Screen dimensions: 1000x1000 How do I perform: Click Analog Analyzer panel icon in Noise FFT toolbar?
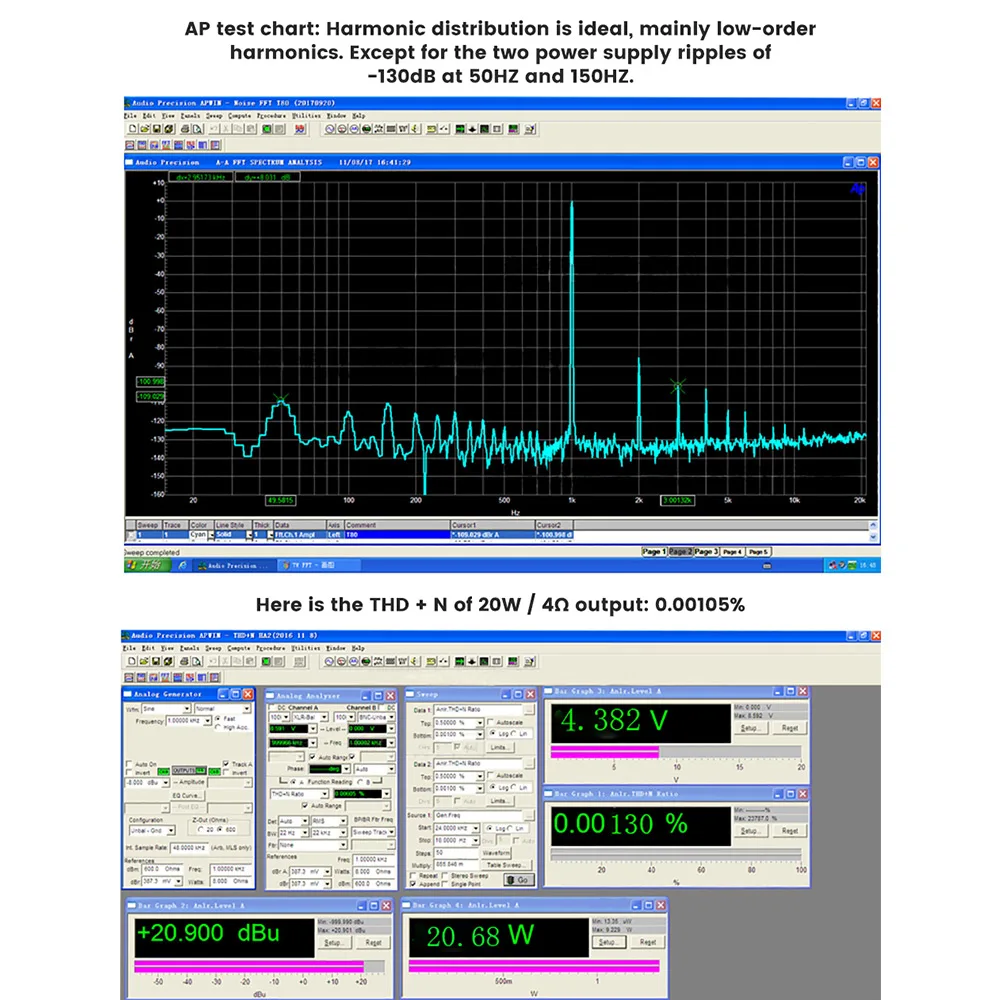click(x=341, y=129)
